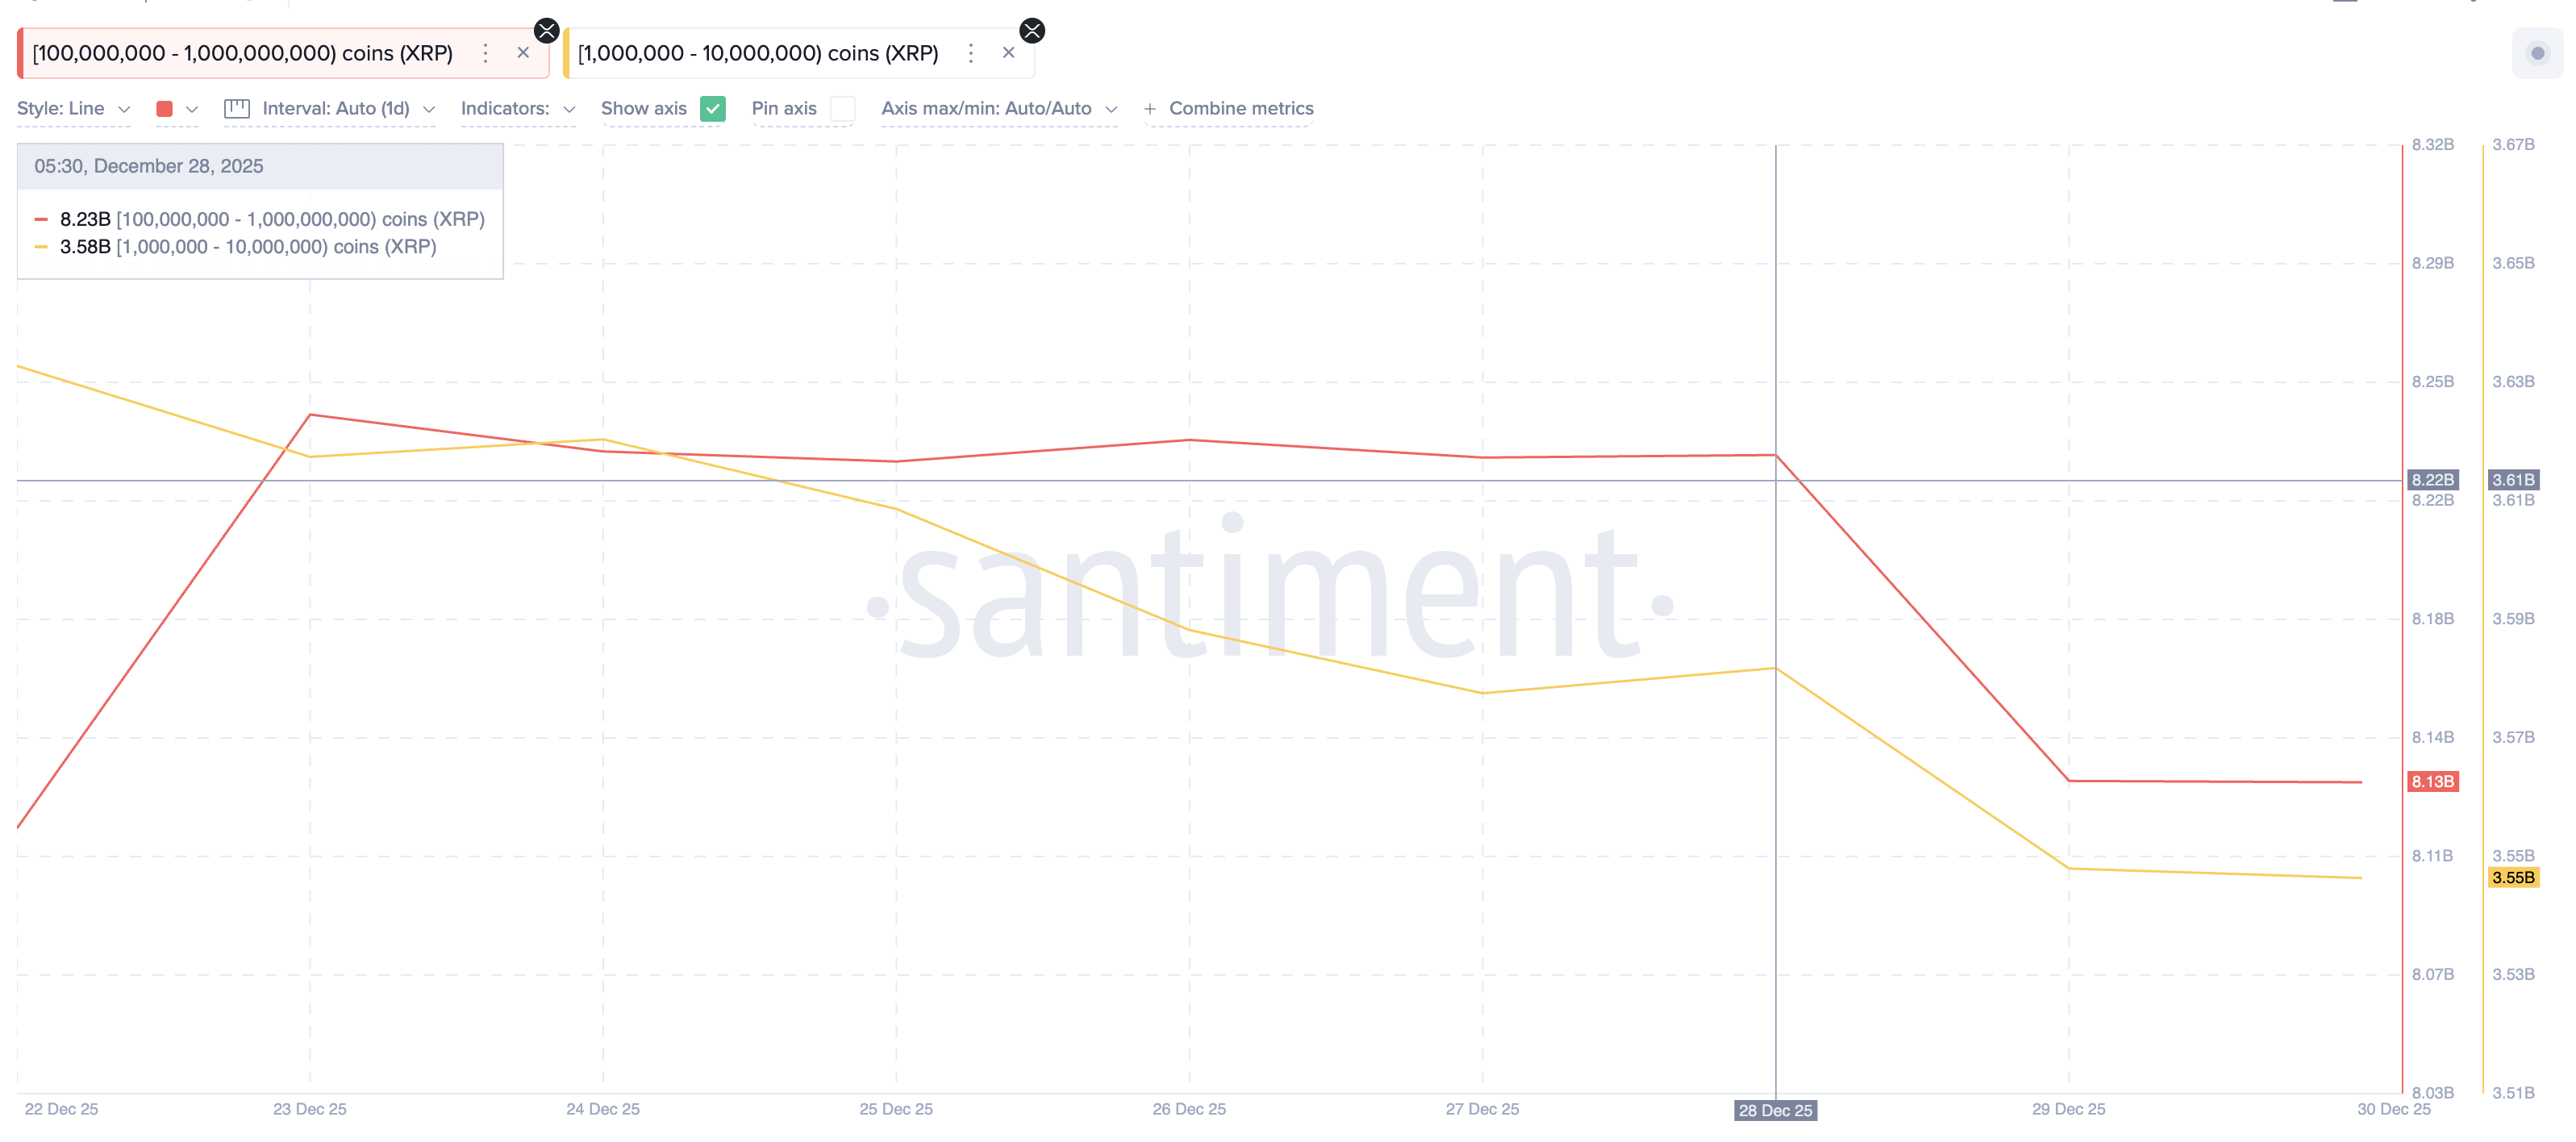Open the Style: Line dropdown
The width and height of the screenshot is (2576, 1142).
click(73, 109)
